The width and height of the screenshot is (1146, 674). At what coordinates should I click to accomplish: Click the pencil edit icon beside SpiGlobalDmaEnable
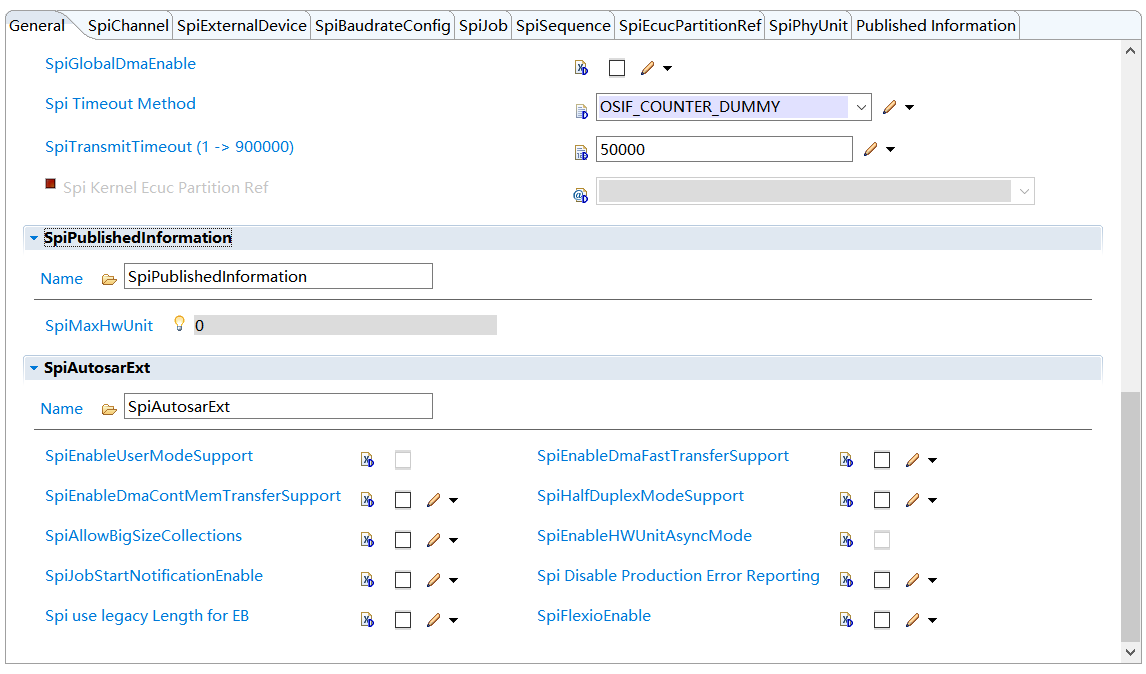(x=647, y=68)
